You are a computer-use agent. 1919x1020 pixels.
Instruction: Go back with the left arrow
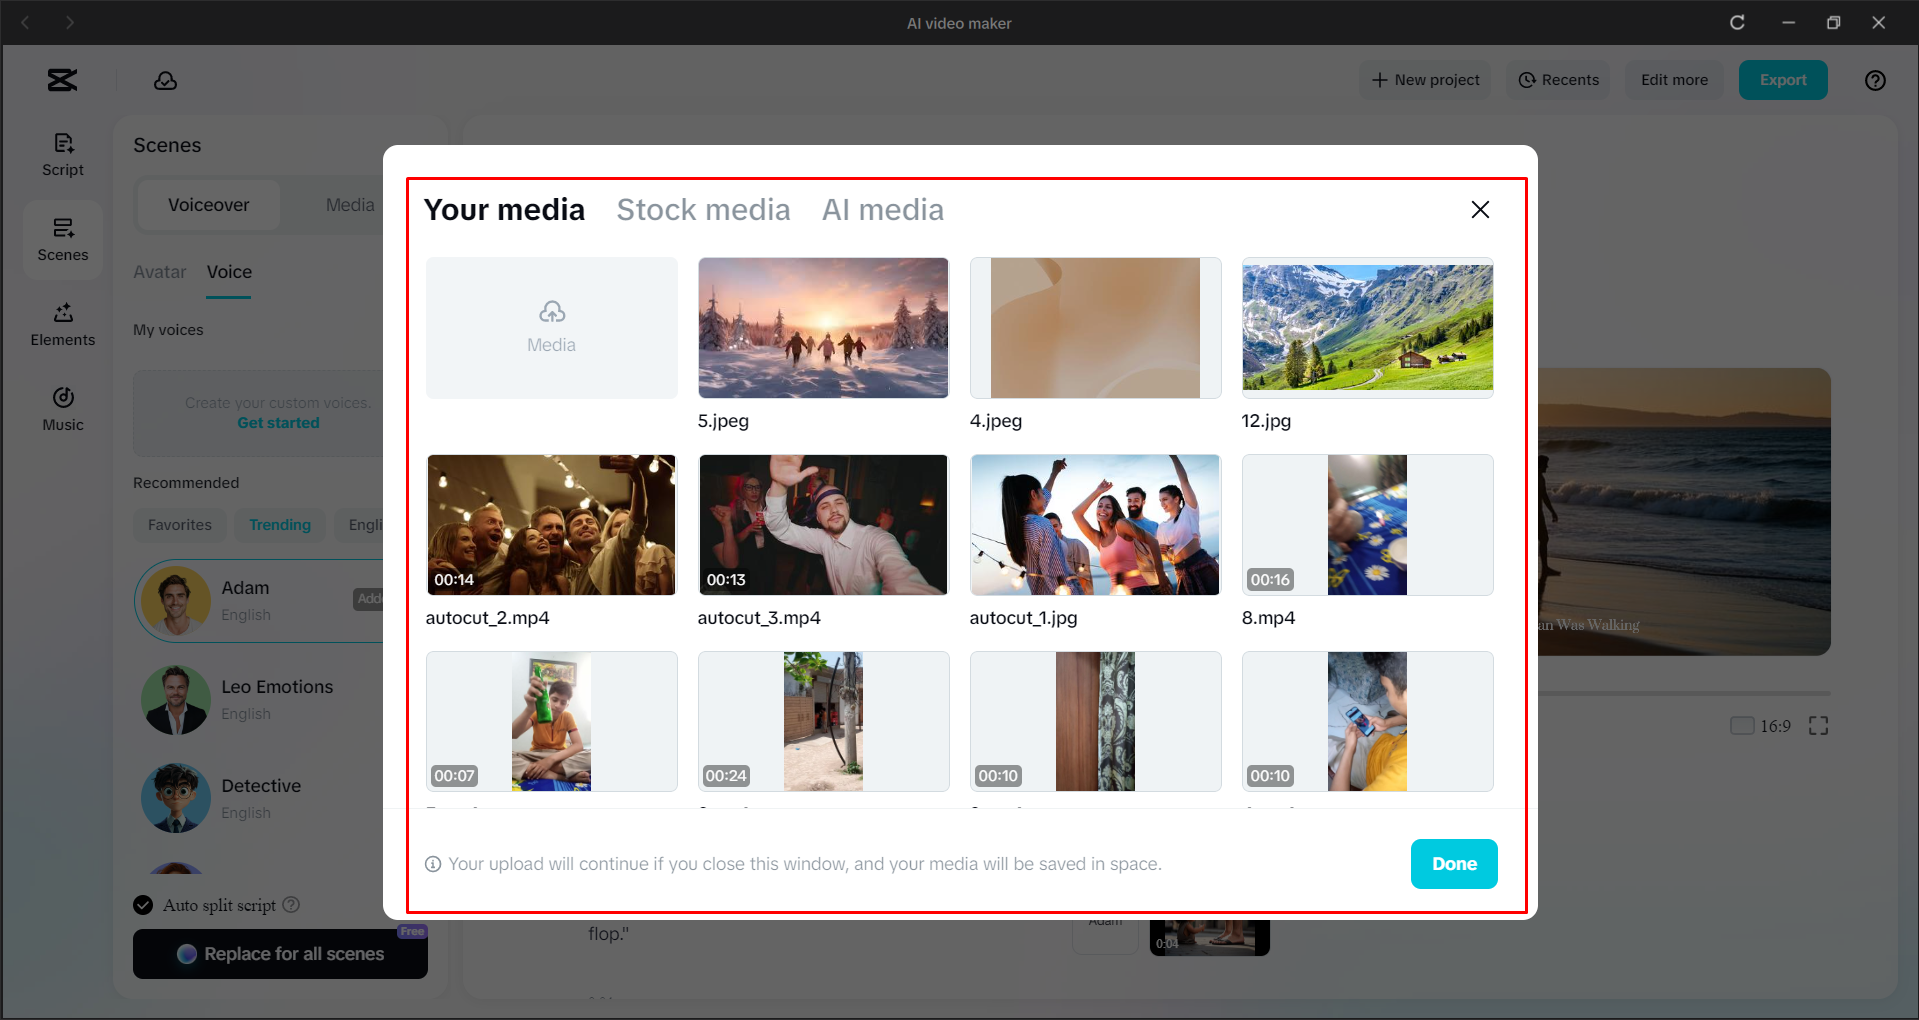coord(26,22)
